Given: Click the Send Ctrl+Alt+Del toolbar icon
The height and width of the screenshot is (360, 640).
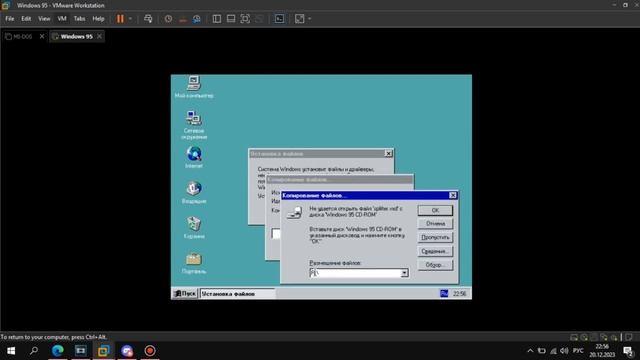Looking at the screenshot, I should (148, 19).
